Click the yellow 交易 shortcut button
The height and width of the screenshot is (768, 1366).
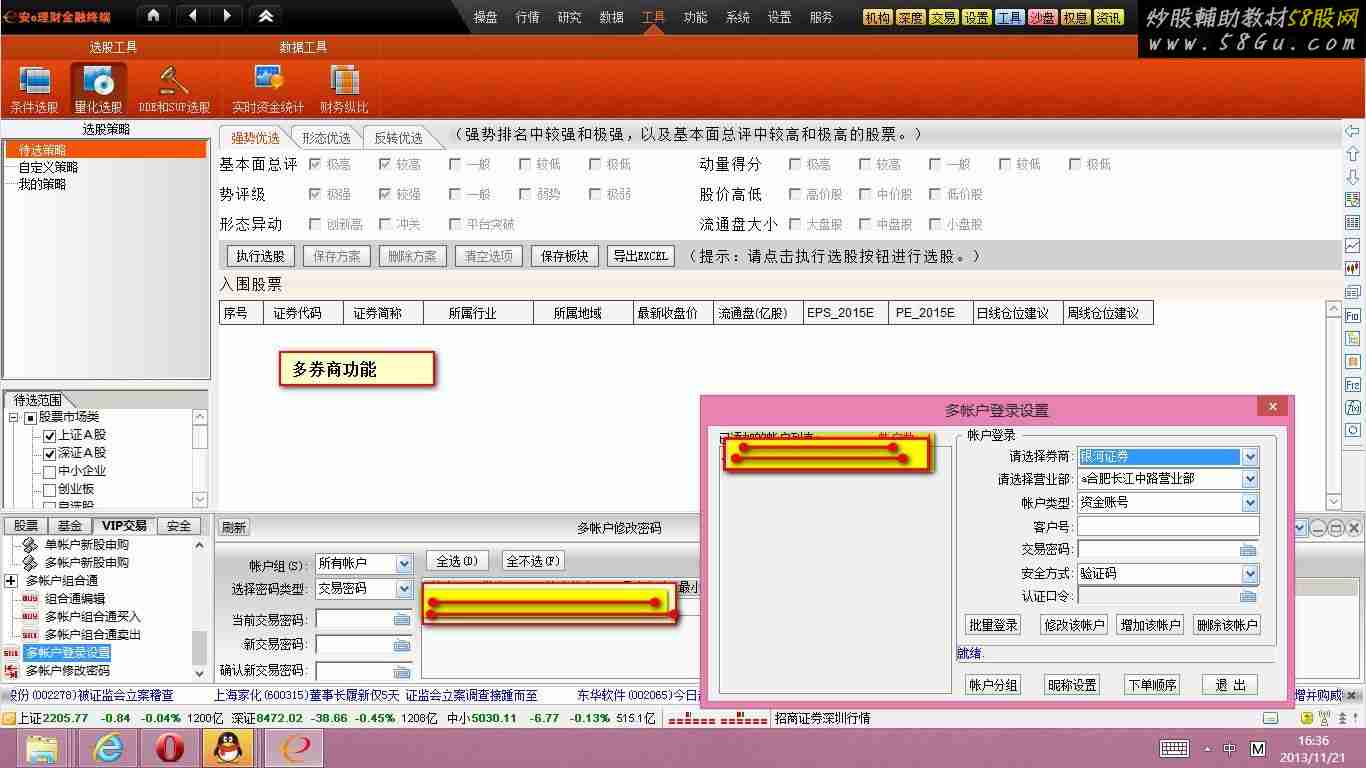point(943,17)
